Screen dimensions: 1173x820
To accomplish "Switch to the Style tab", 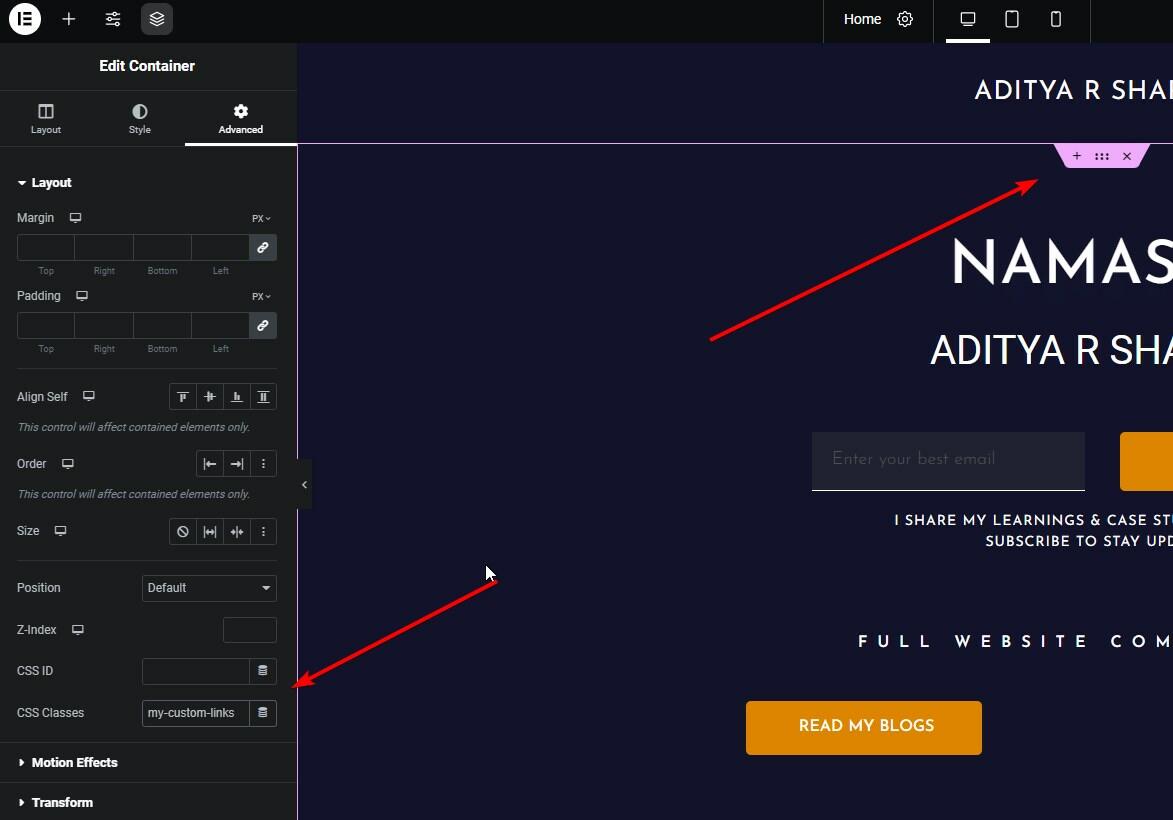I will [x=139, y=117].
